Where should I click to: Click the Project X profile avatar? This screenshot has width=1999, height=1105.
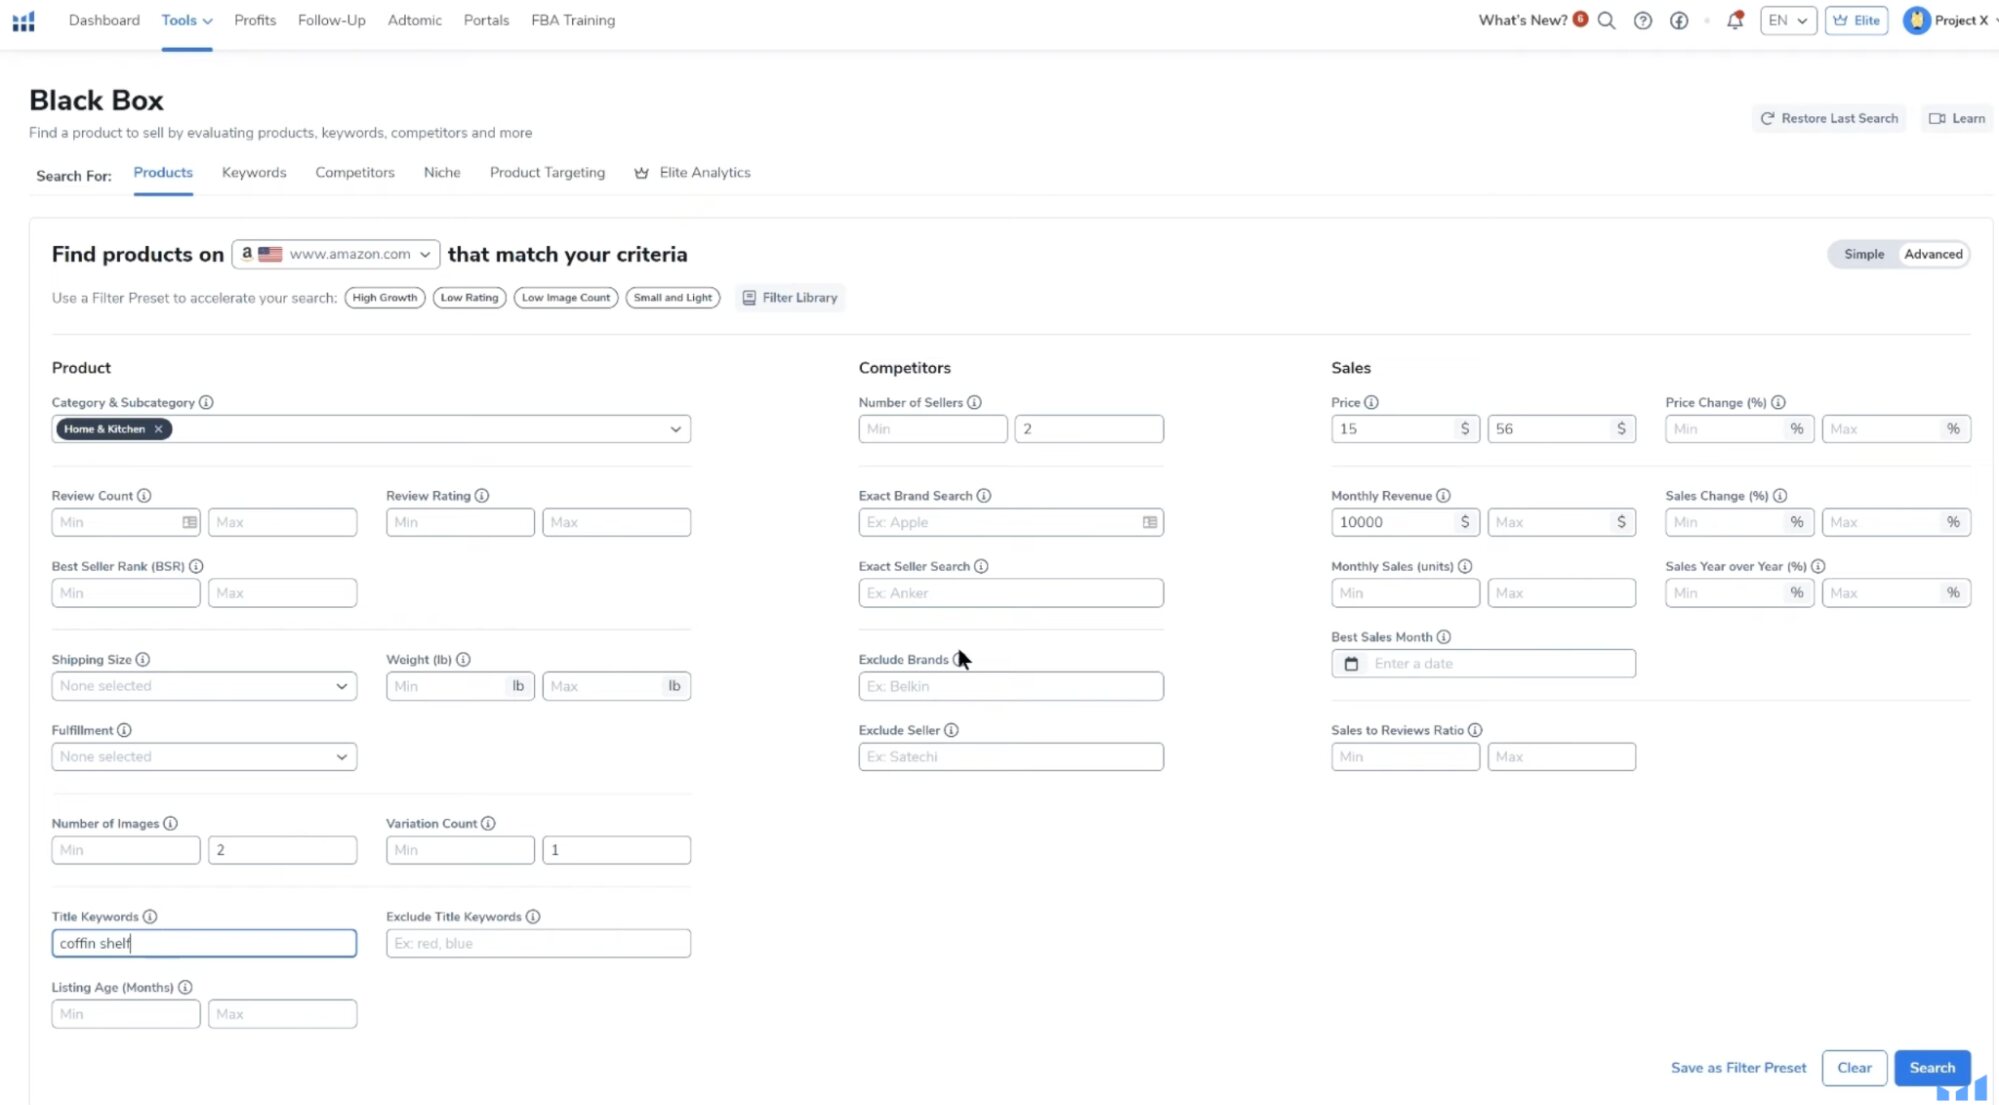[x=1916, y=20]
